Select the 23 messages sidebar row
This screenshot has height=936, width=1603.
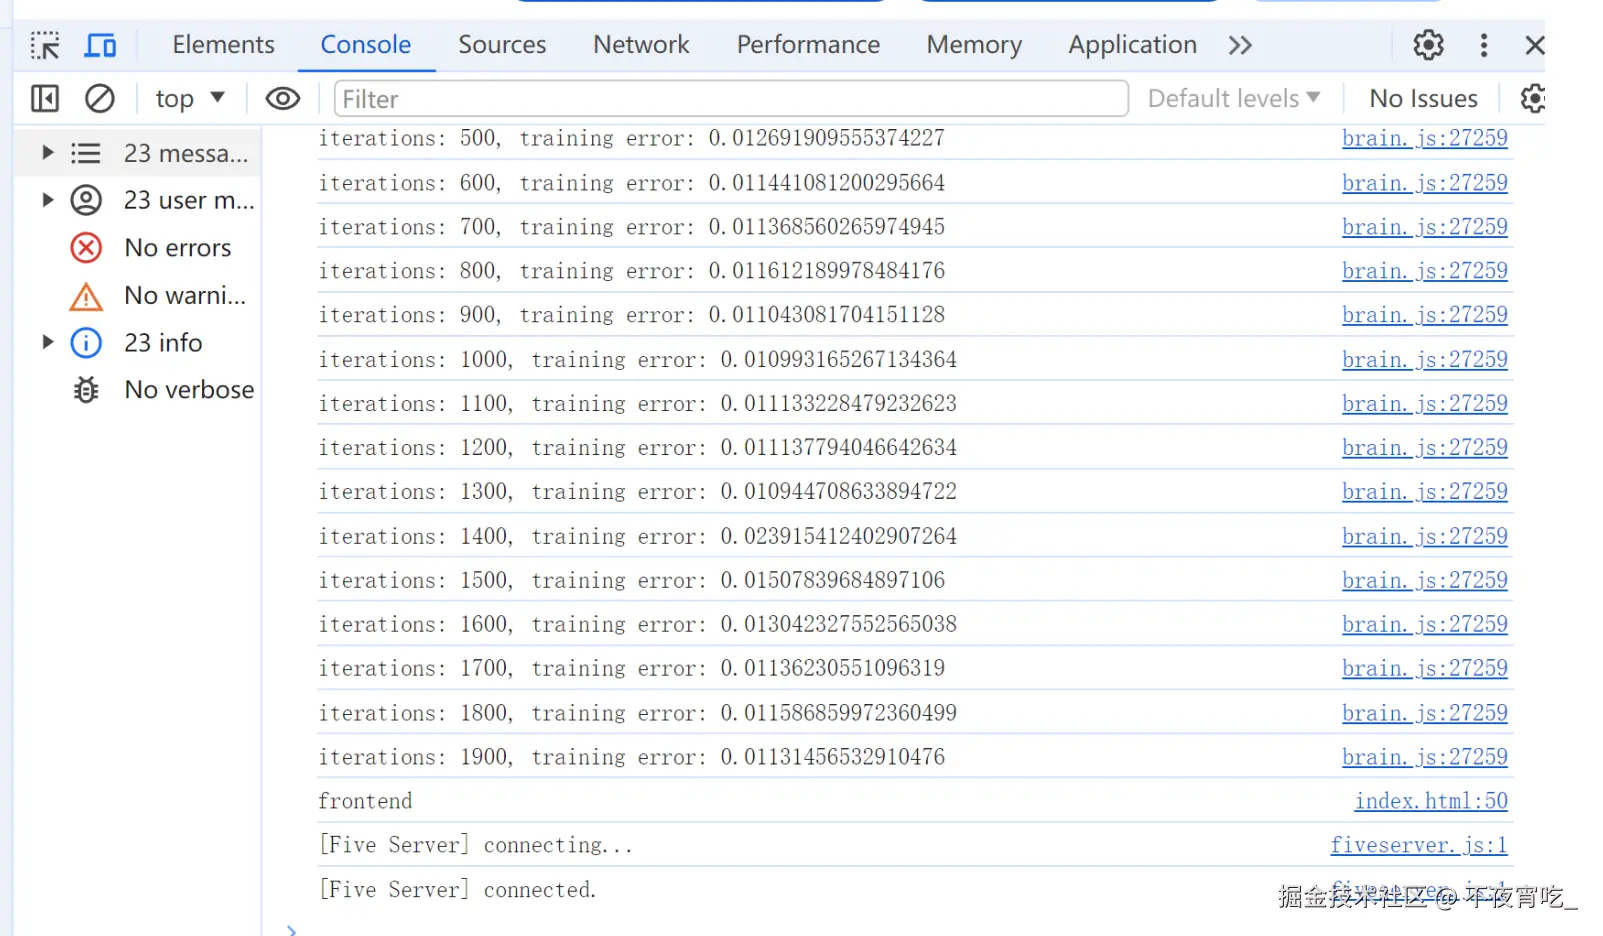(x=138, y=153)
